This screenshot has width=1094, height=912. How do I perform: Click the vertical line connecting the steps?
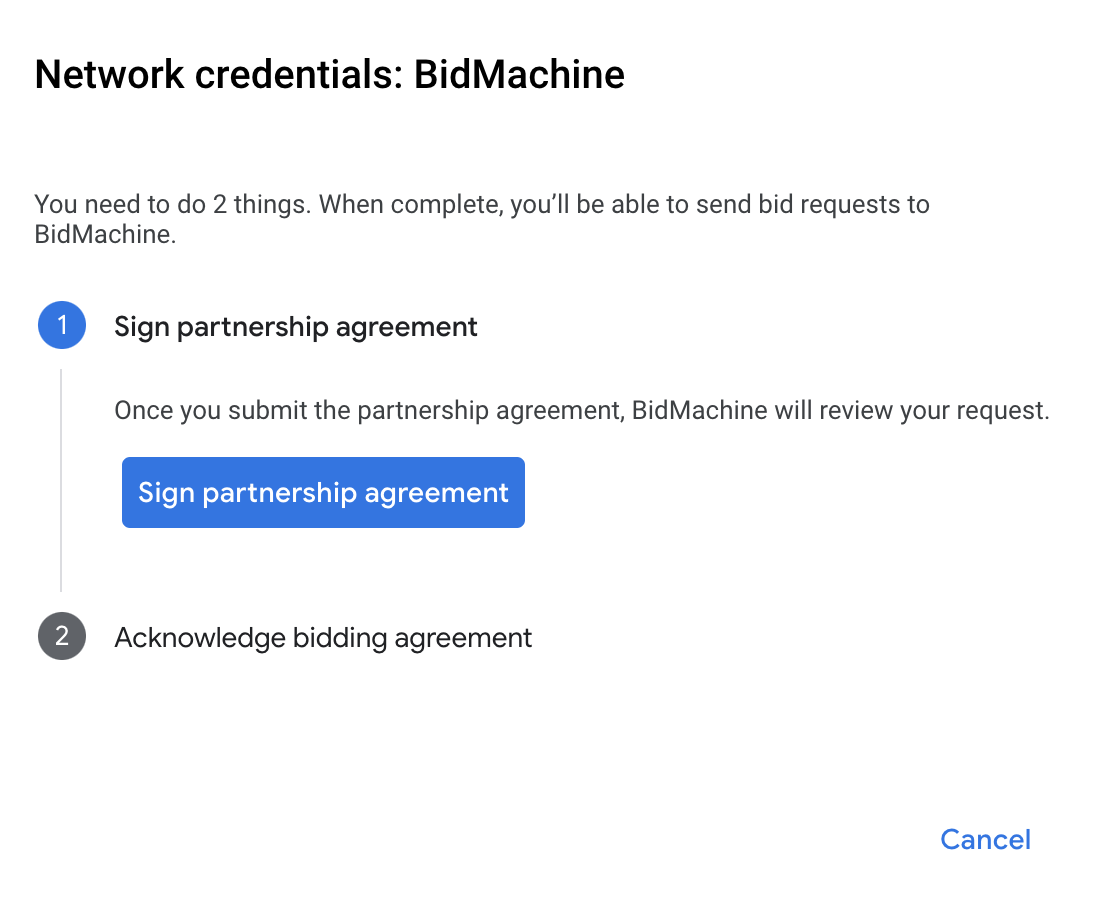click(x=61, y=480)
